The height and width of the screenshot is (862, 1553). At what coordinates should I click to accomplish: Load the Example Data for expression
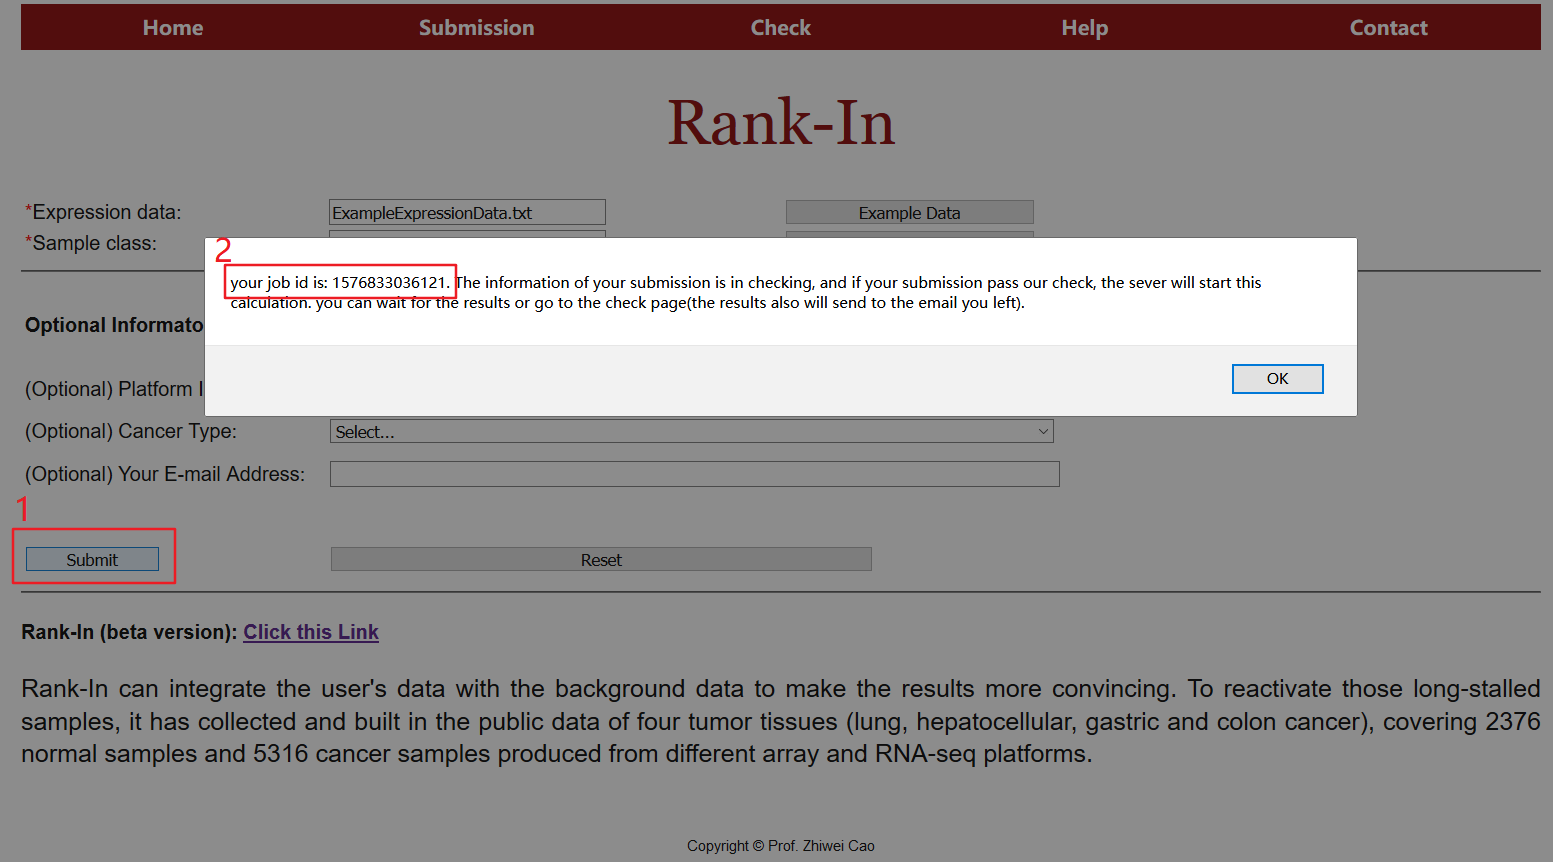pyautogui.click(x=909, y=212)
